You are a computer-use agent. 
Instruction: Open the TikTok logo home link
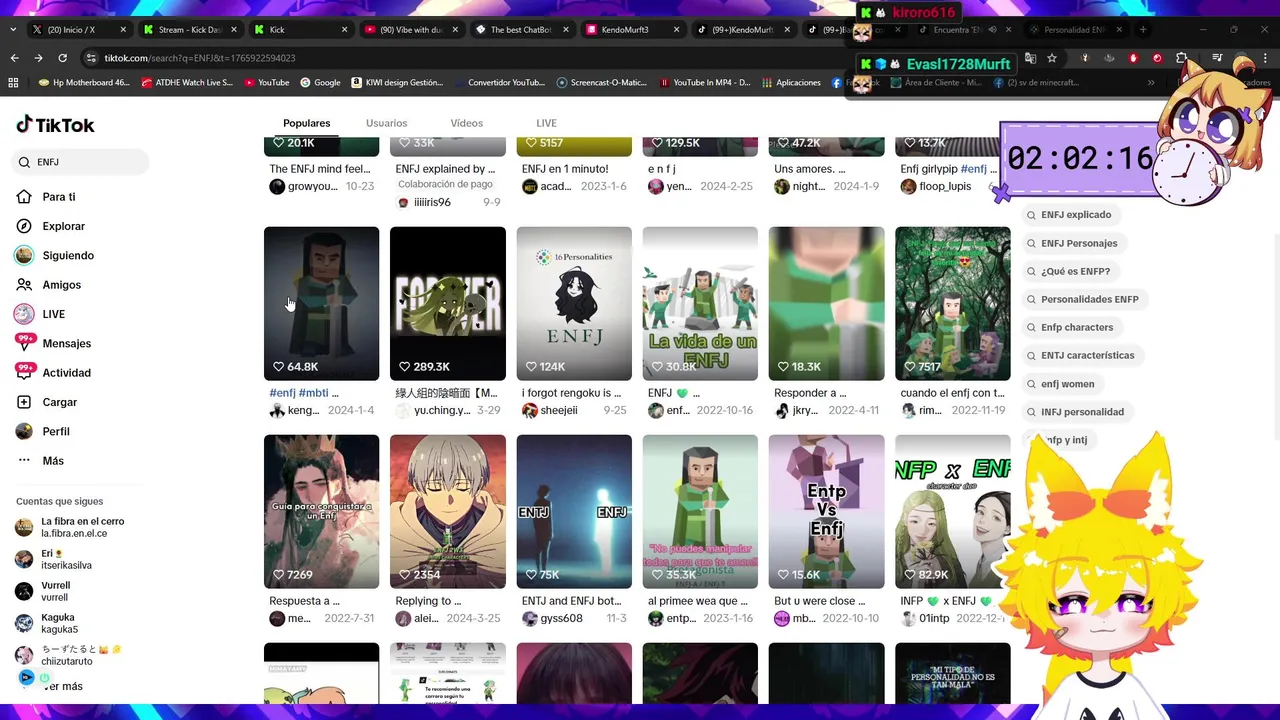coord(55,125)
